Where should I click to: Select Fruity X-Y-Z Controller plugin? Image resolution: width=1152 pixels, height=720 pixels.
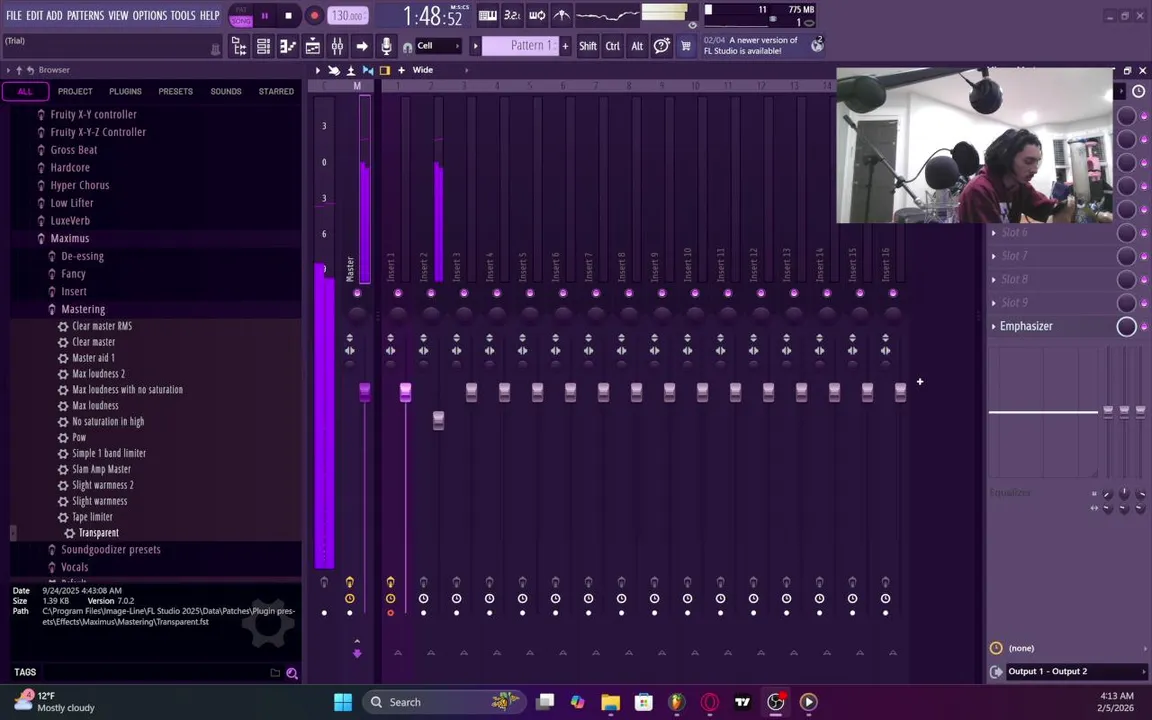98,132
